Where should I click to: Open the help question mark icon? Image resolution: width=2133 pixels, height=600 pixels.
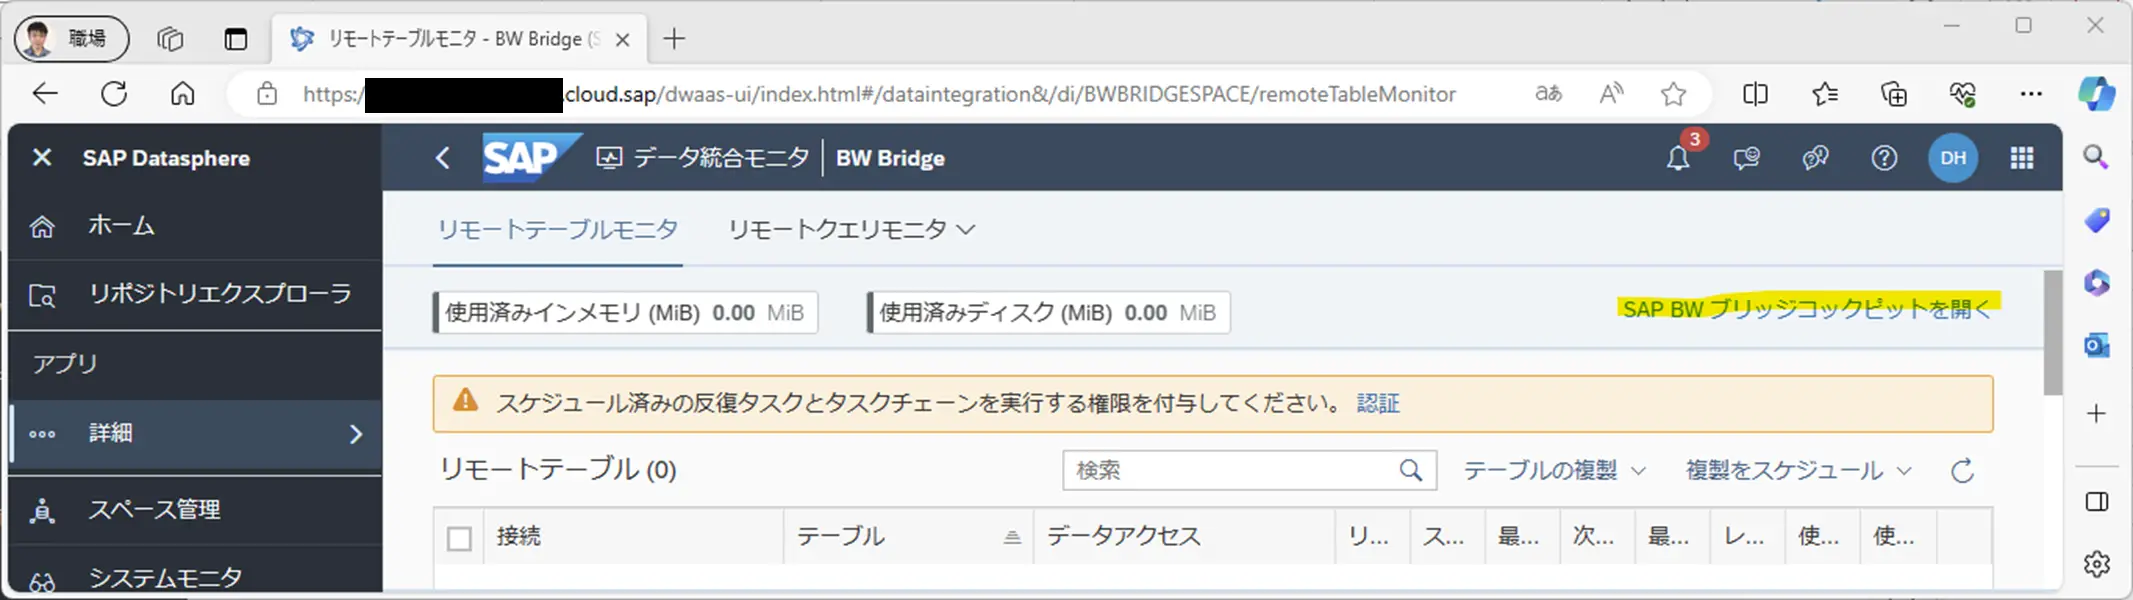tap(1884, 158)
